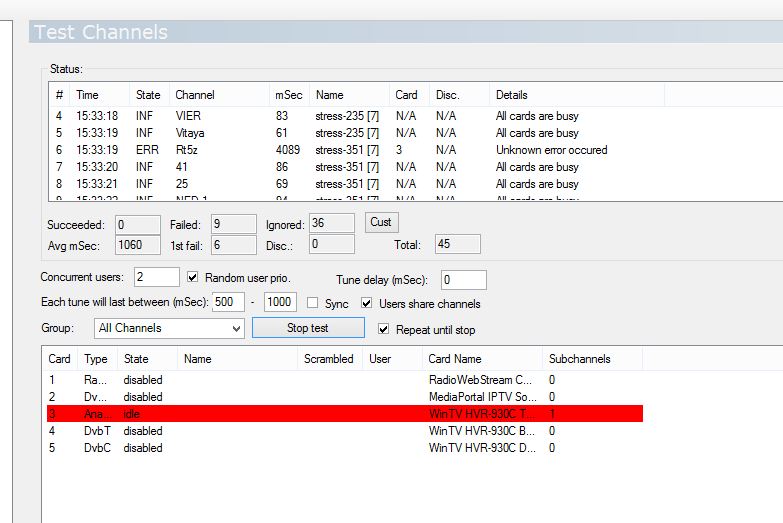
Task: Click the 1st fail value field
Action: tap(234, 245)
